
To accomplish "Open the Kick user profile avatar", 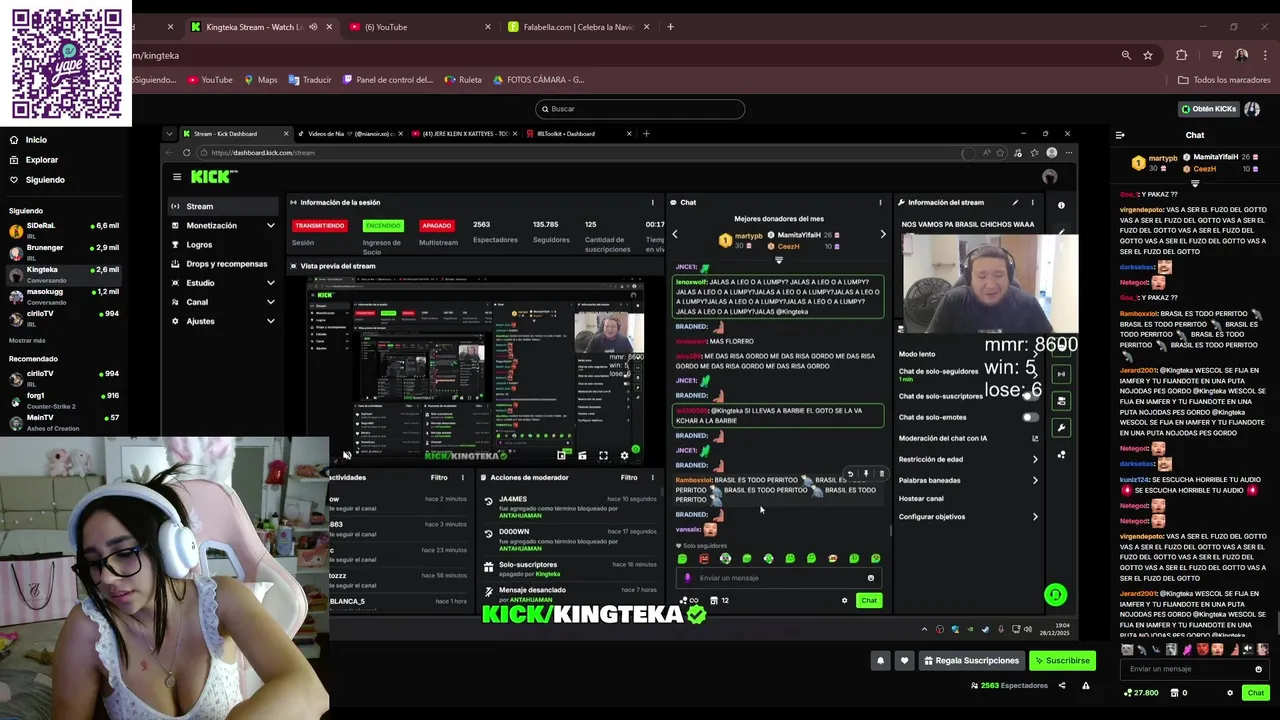I will click(1252, 109).
